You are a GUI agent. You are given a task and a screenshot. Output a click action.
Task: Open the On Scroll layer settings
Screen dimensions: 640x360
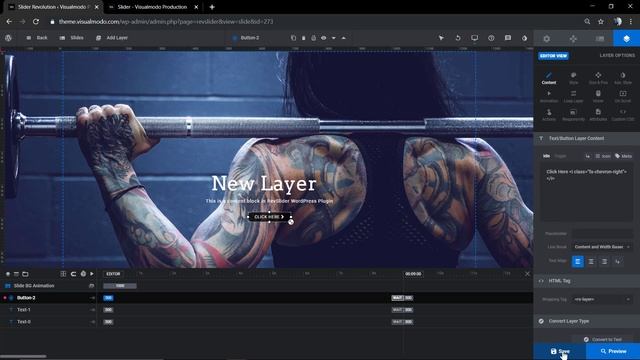tap(623, 96)
